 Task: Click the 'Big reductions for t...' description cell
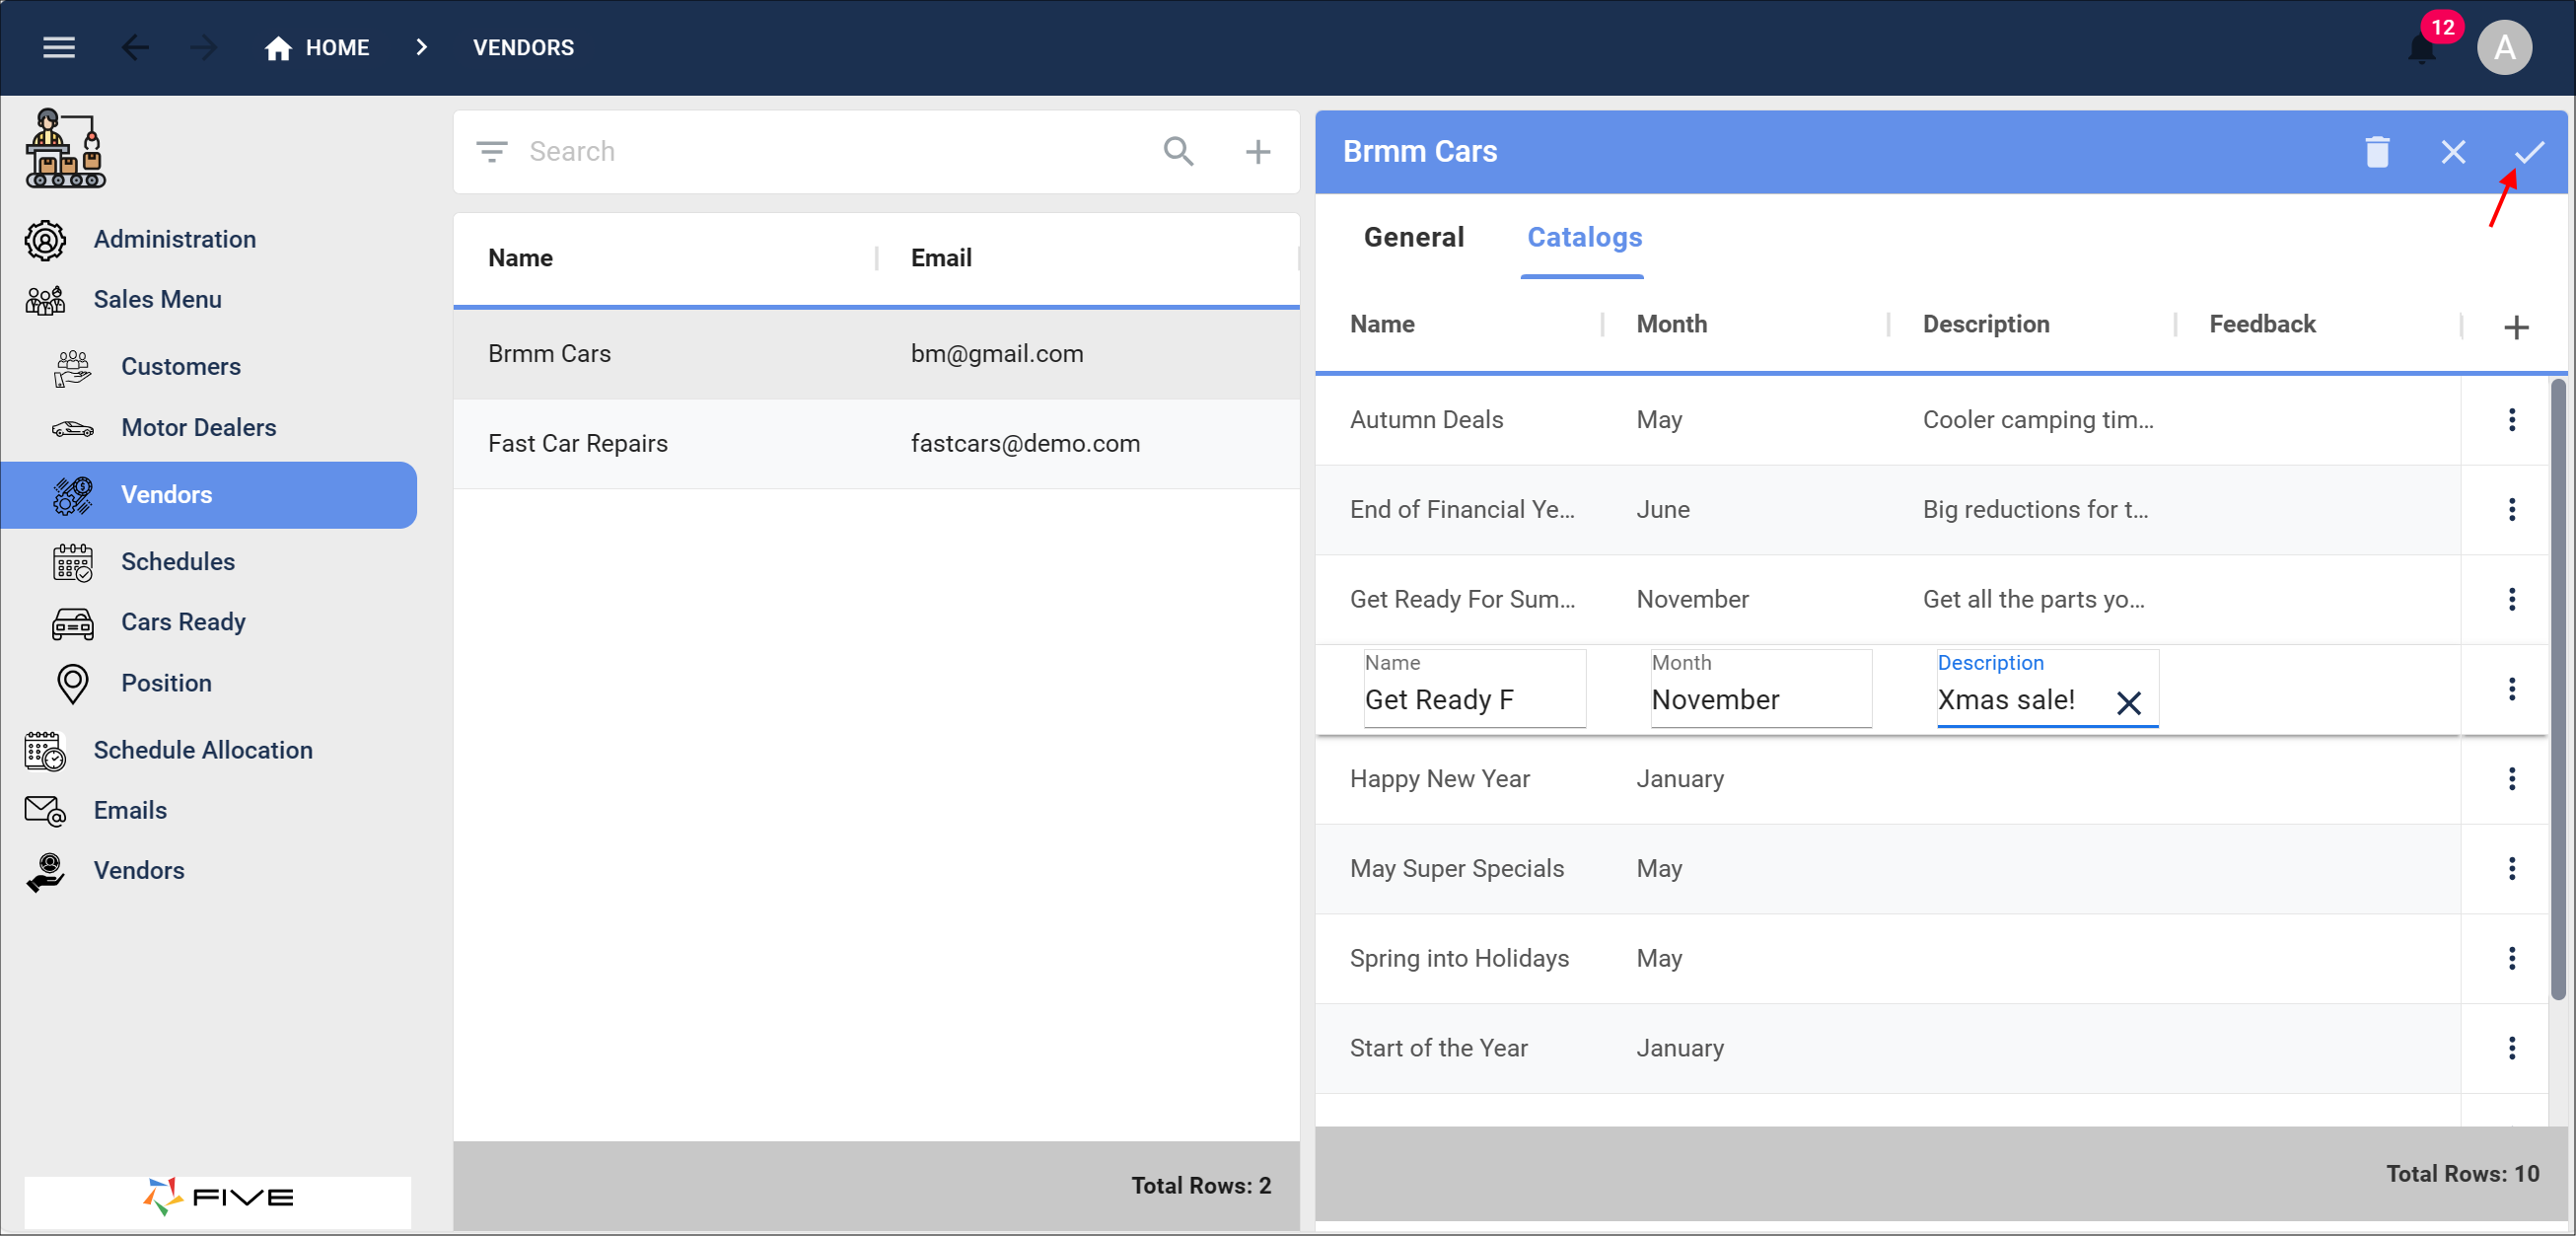tap(2034, 510)
